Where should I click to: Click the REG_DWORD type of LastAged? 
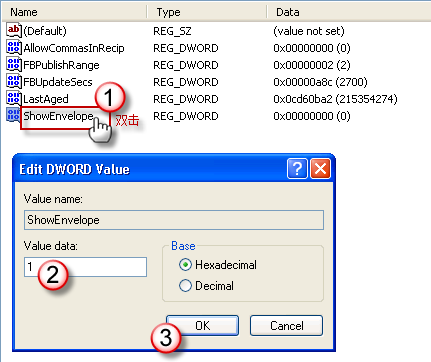tap(186, 99)
